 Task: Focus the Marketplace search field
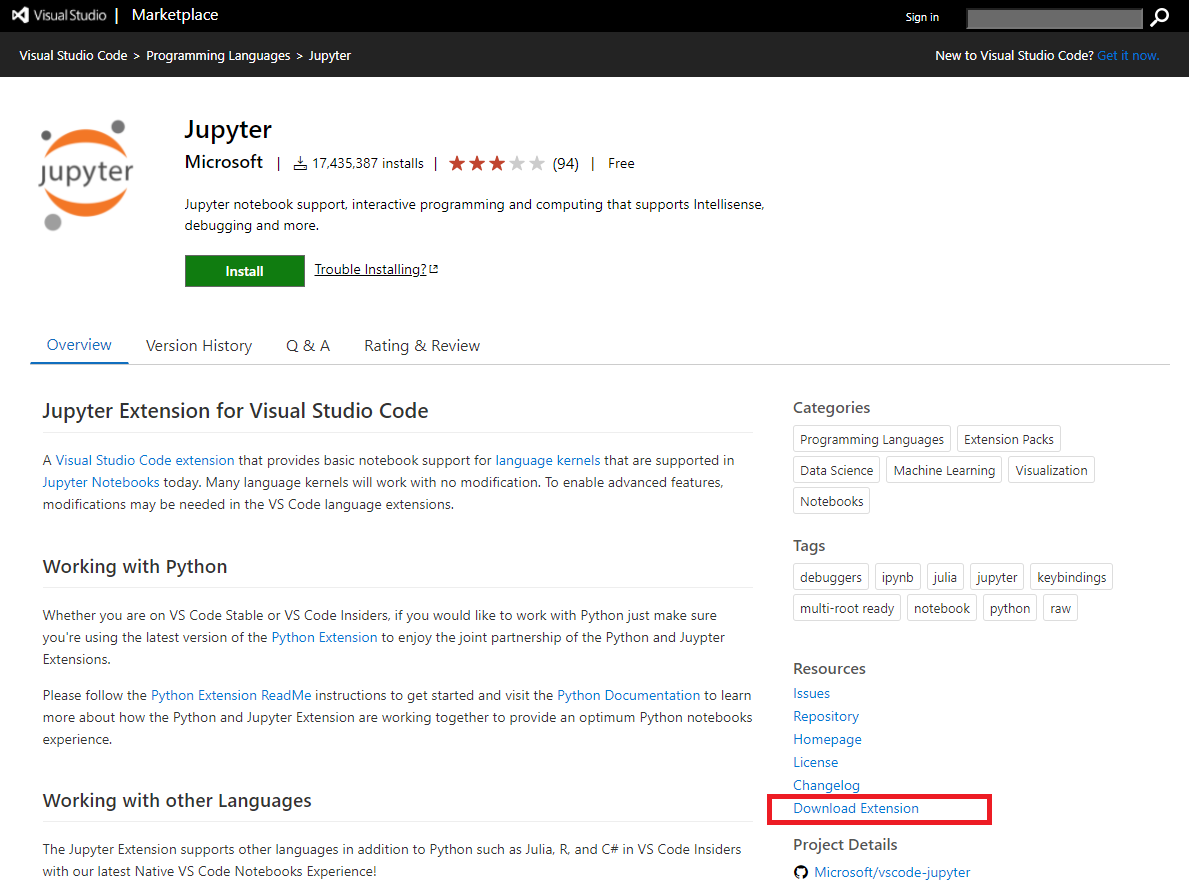[1055, 18]
